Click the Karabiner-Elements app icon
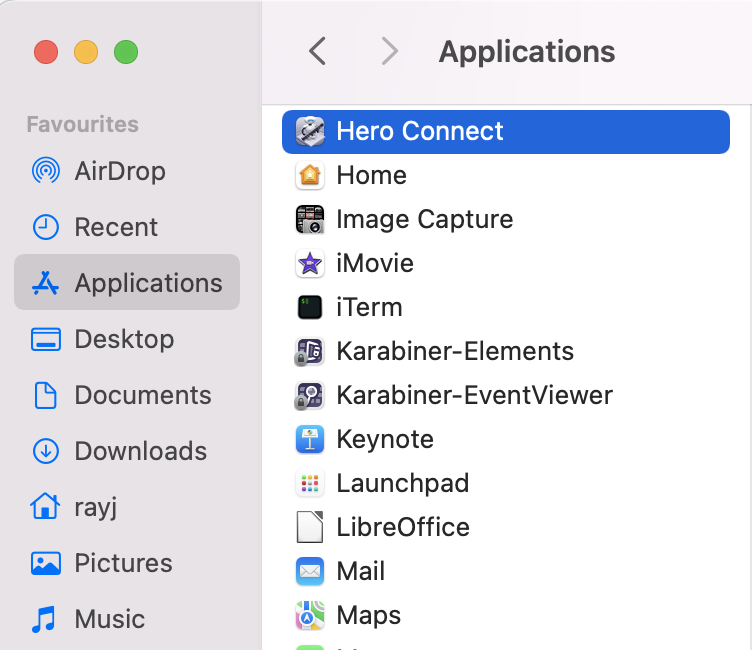The image size is (752, 650). pyautogui.click(x=310, y=352)
